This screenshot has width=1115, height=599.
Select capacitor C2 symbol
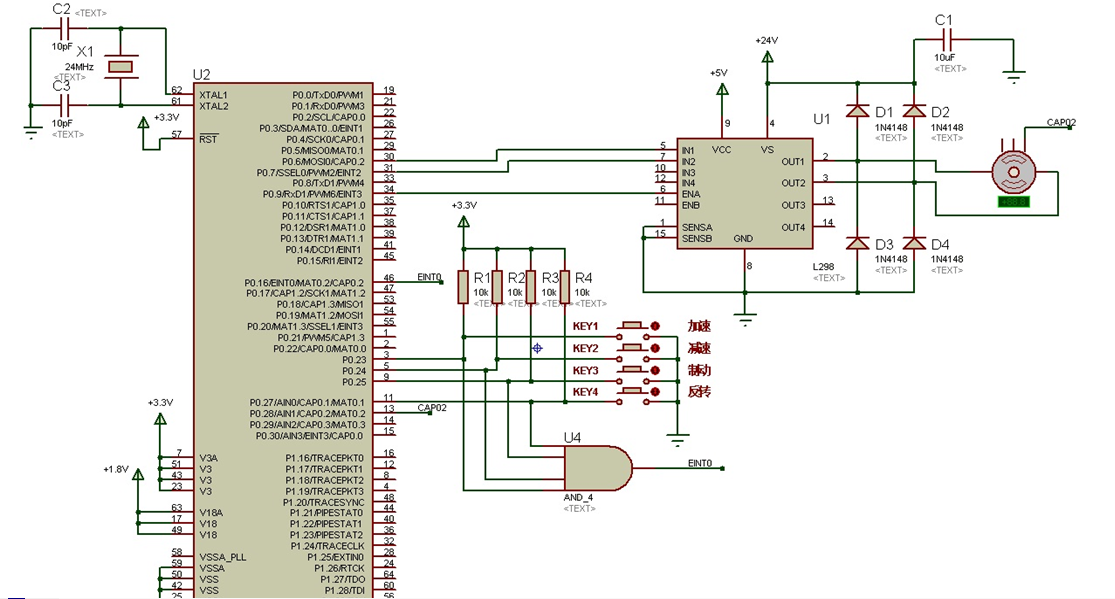(63, 28)
